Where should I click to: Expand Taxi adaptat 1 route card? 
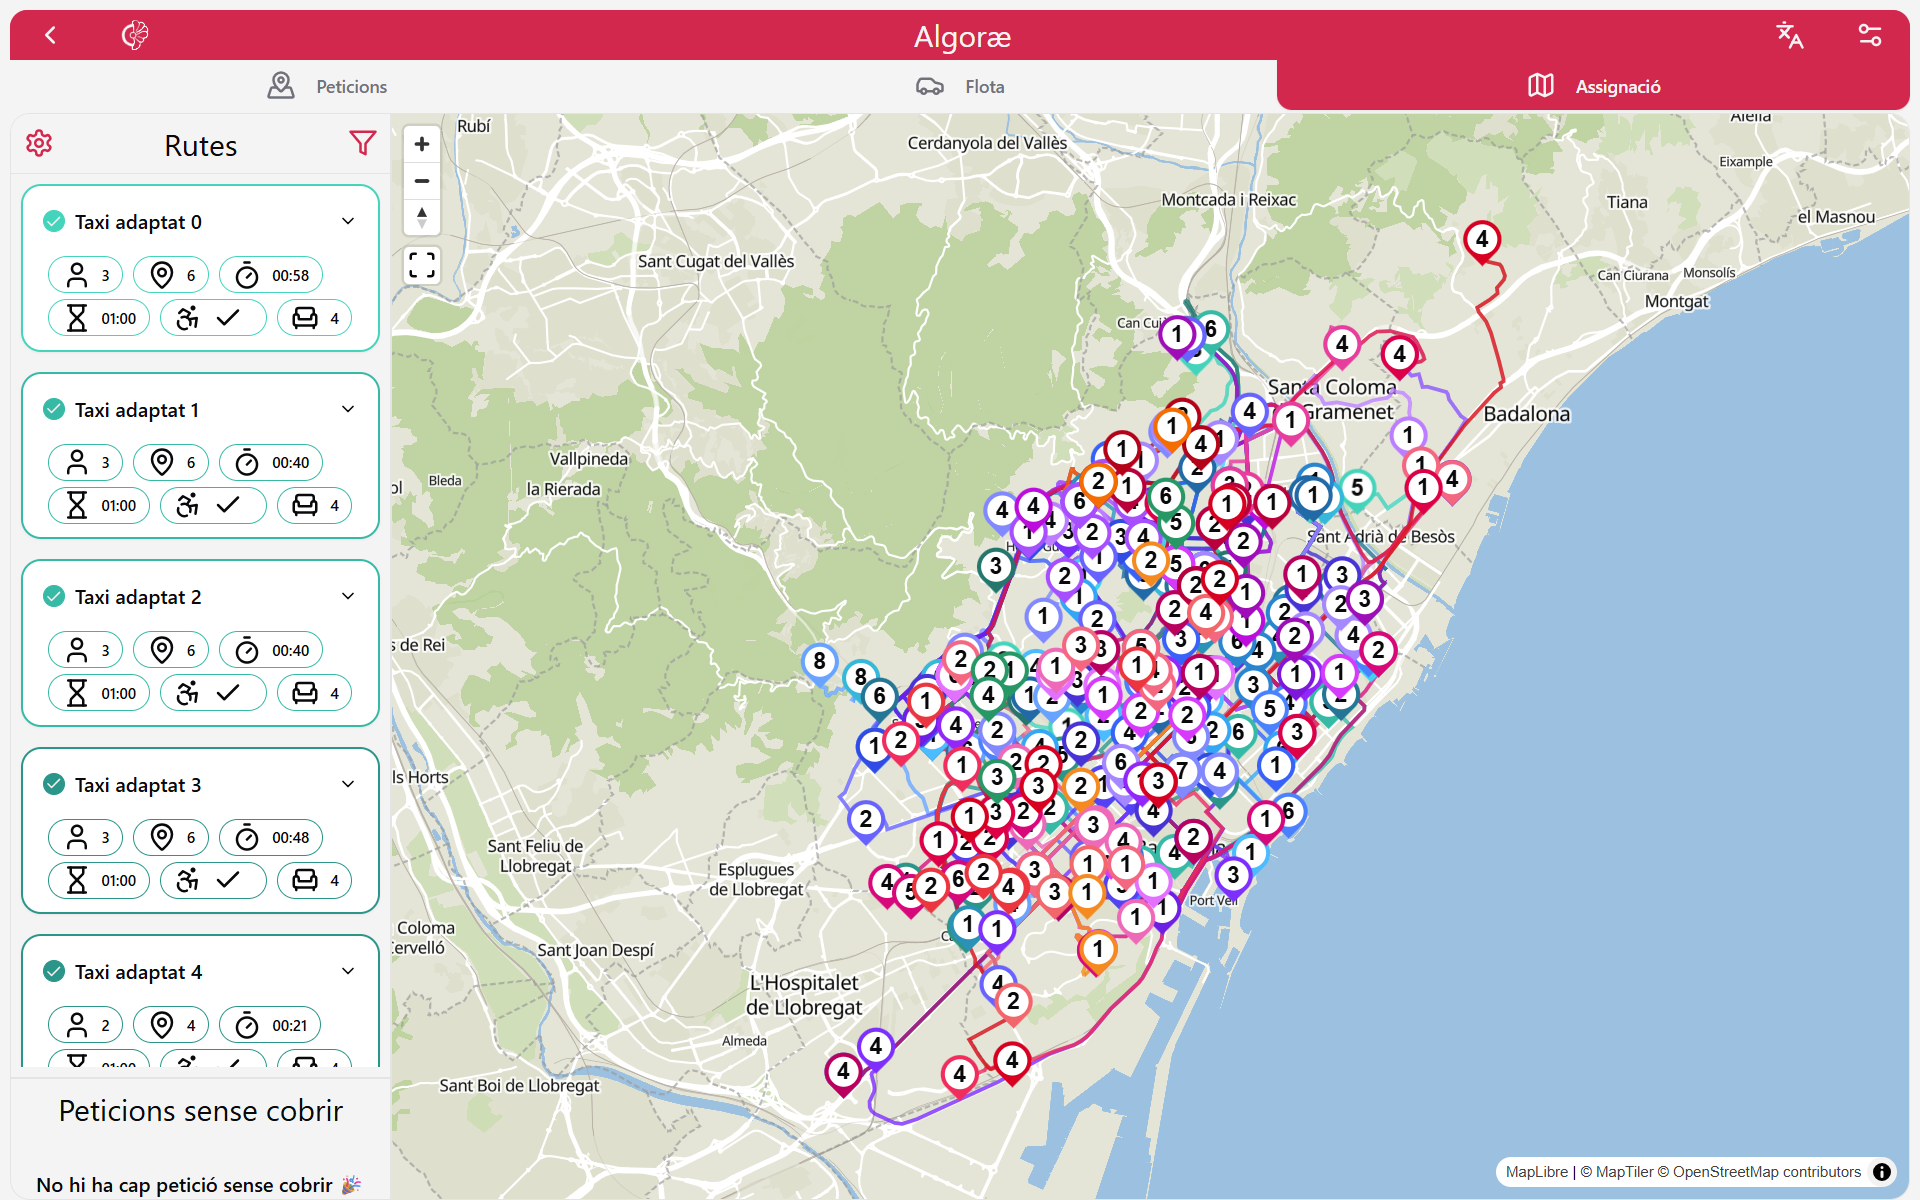pyautogui.click(x=348, y=409)
